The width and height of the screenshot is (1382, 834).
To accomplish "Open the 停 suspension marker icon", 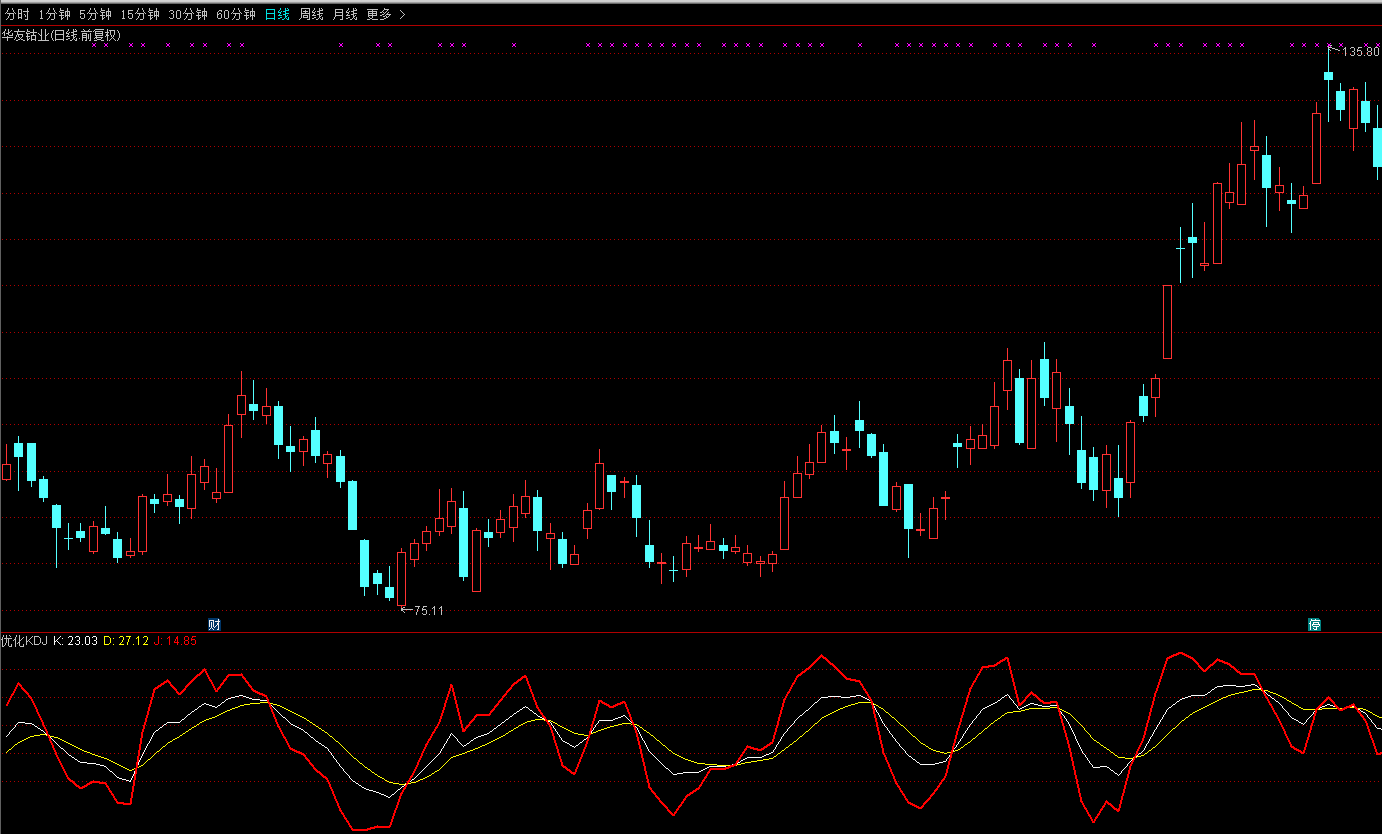I will pos(1315,625).
